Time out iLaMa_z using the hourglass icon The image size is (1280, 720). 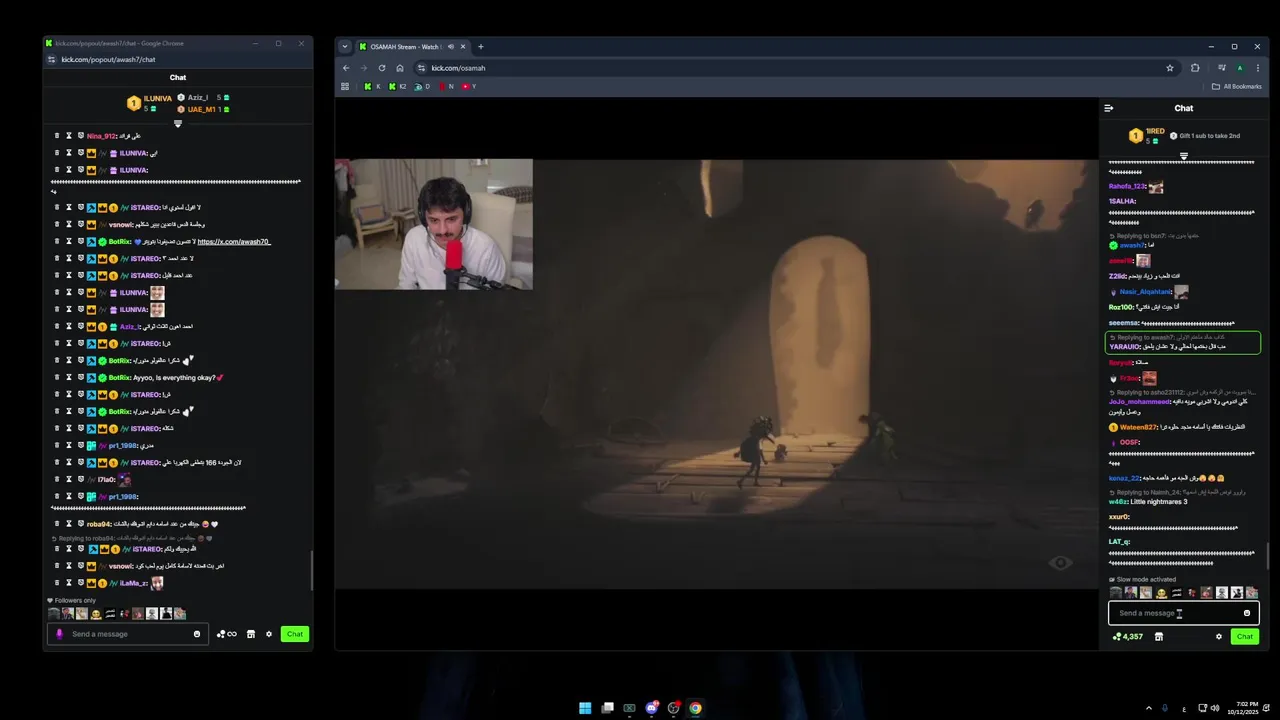[x=69, y=582]
